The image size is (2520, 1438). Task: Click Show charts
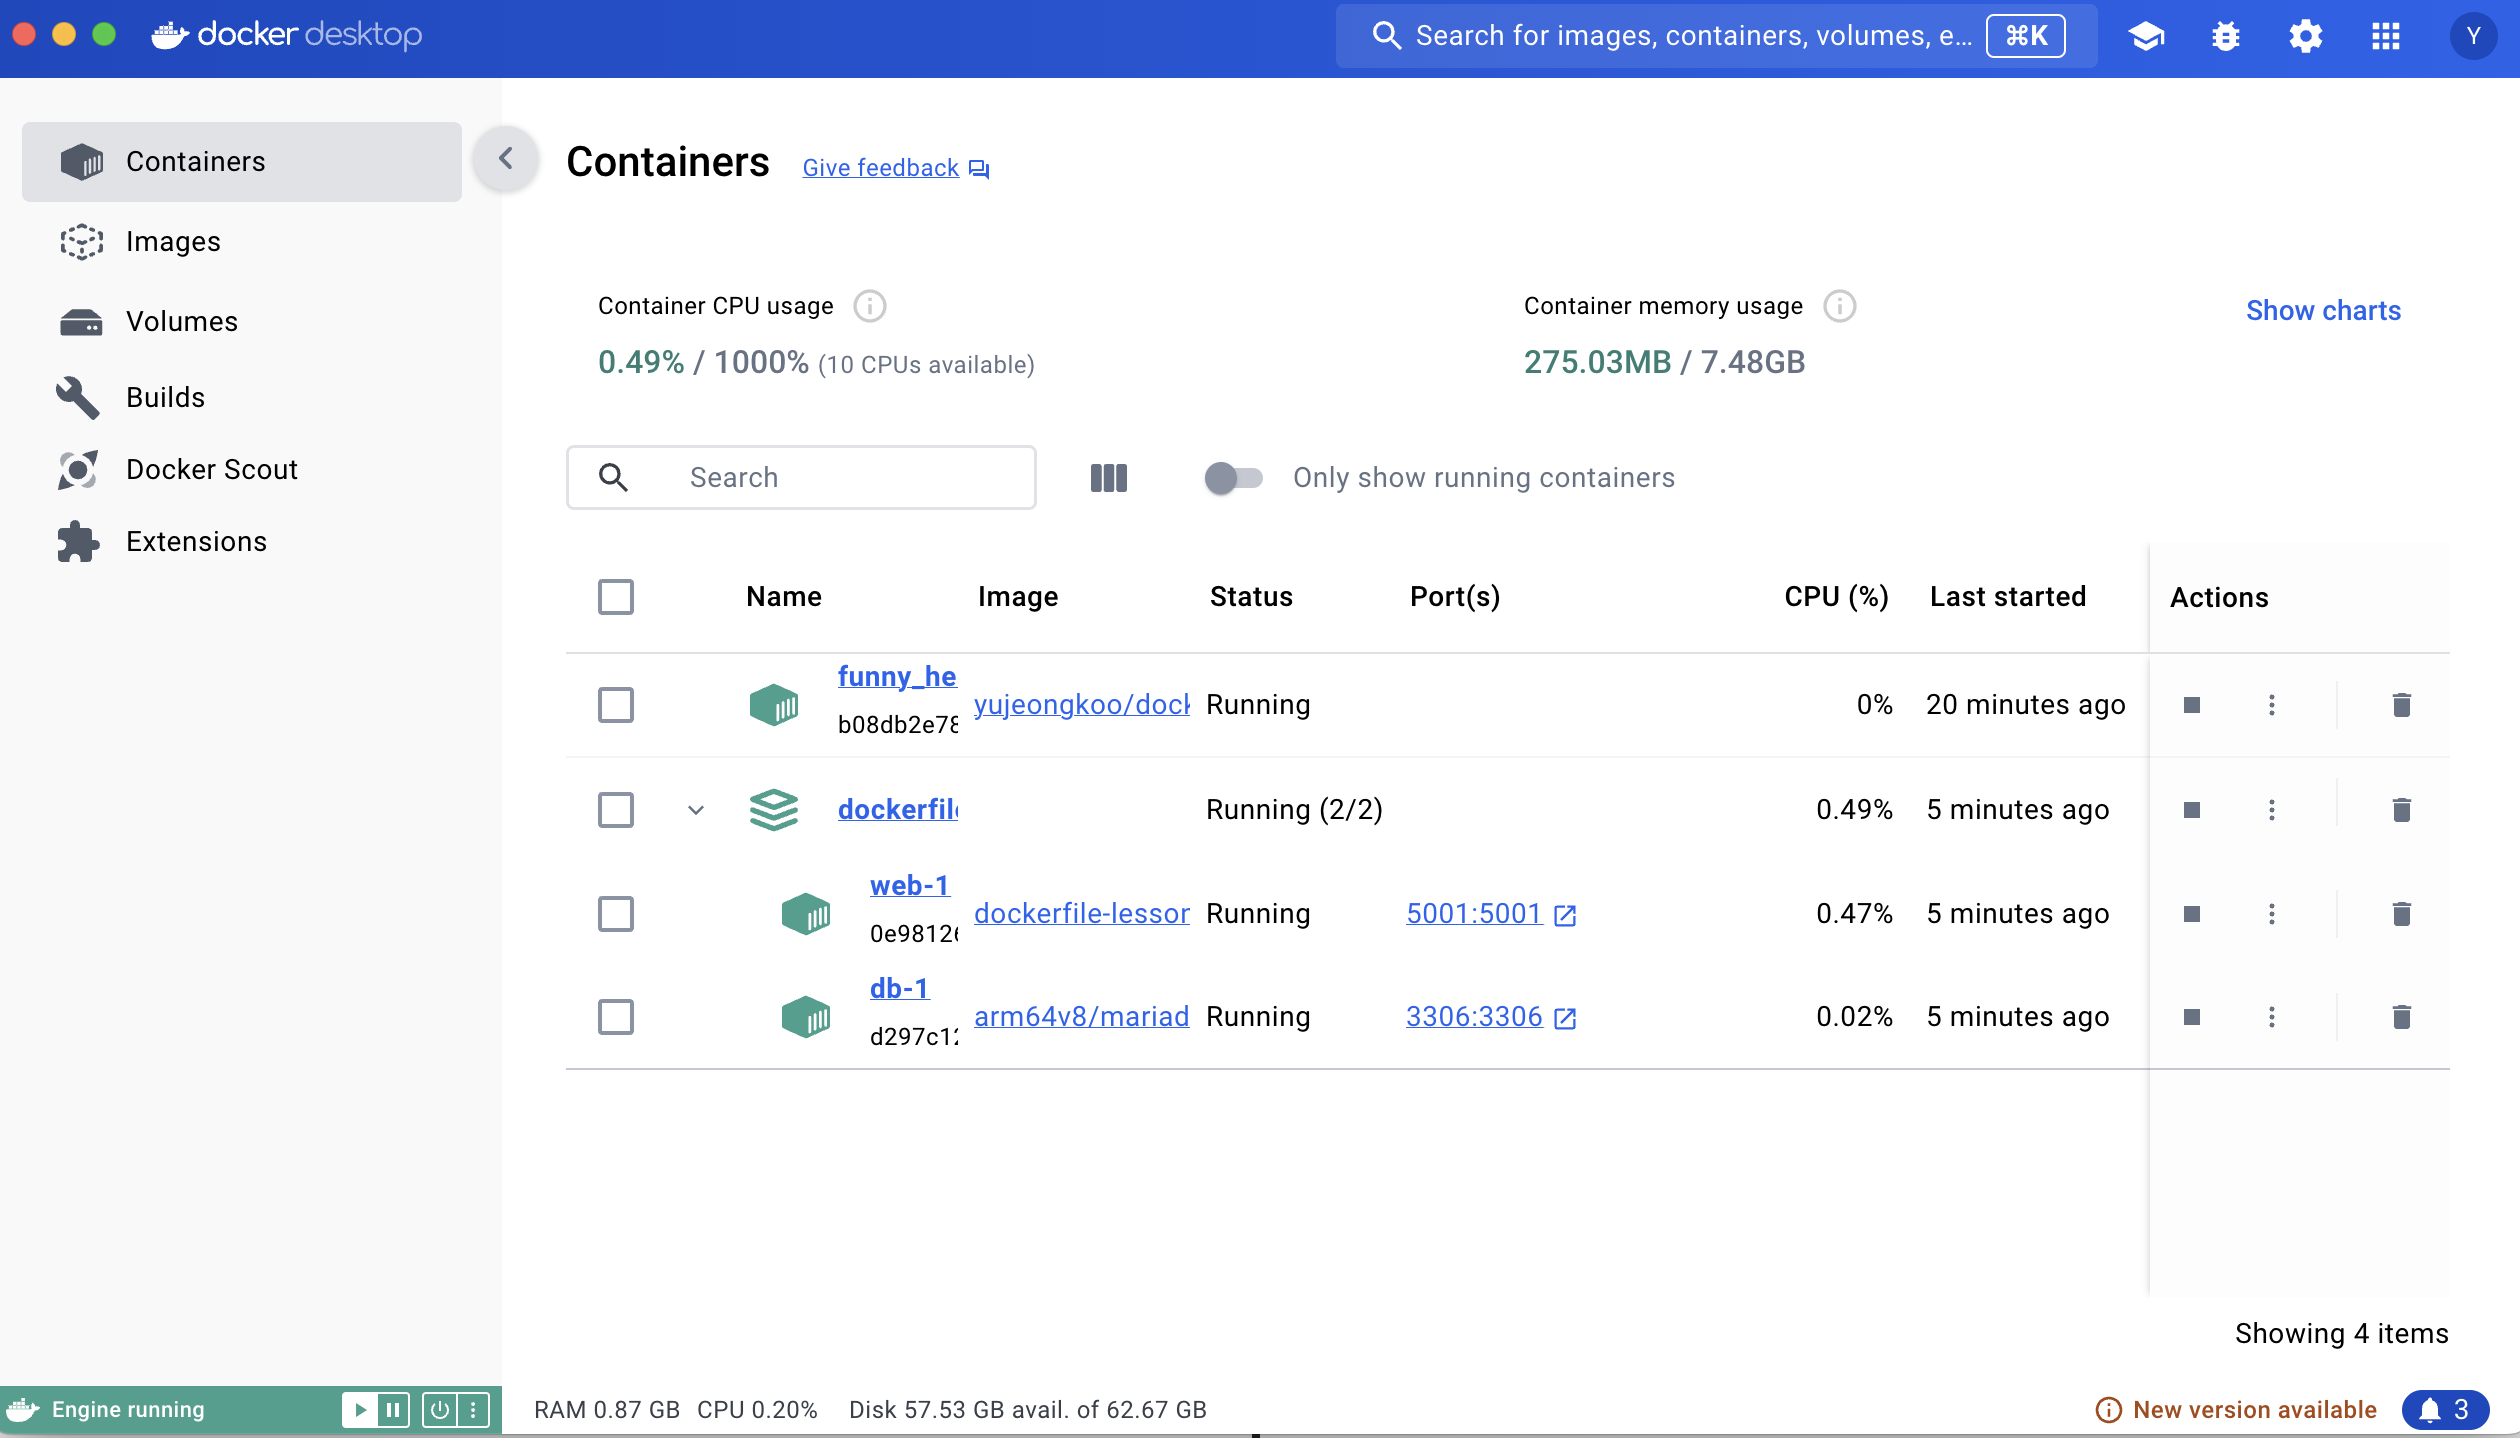coord(2322,311)
